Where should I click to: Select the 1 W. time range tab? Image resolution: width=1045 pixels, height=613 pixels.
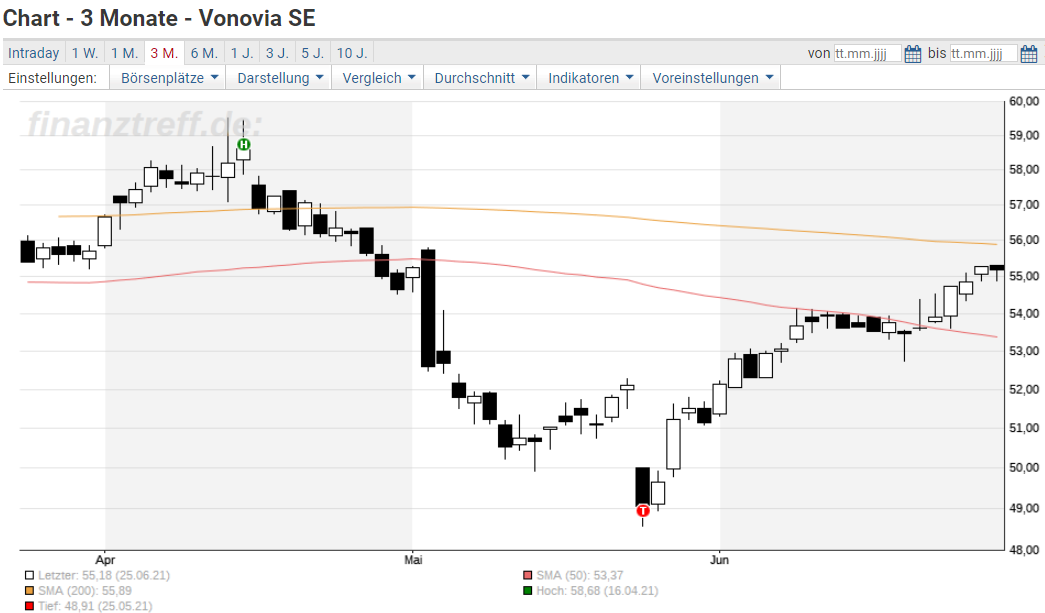(85, 53)
